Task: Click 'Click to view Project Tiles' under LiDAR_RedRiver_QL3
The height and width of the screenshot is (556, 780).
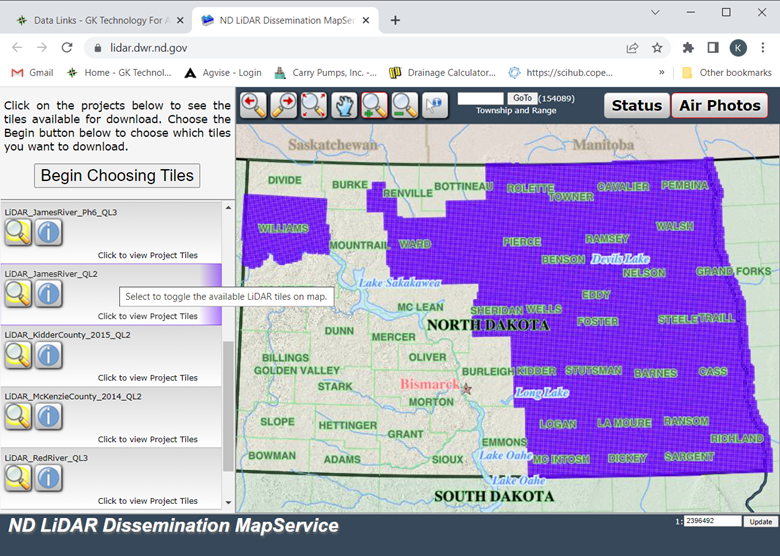Action: (147, 501)
